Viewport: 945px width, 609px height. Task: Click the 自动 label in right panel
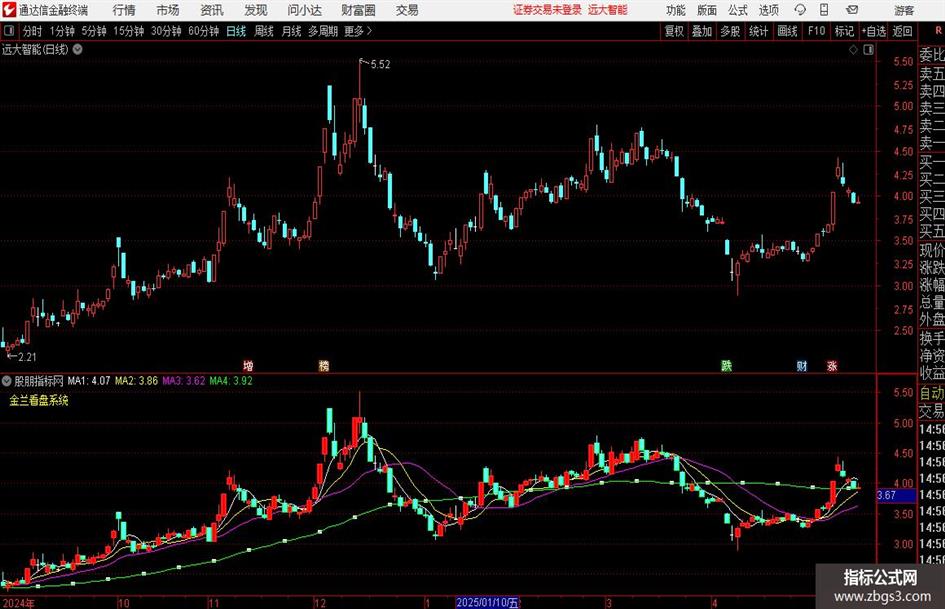pos(932,393)
